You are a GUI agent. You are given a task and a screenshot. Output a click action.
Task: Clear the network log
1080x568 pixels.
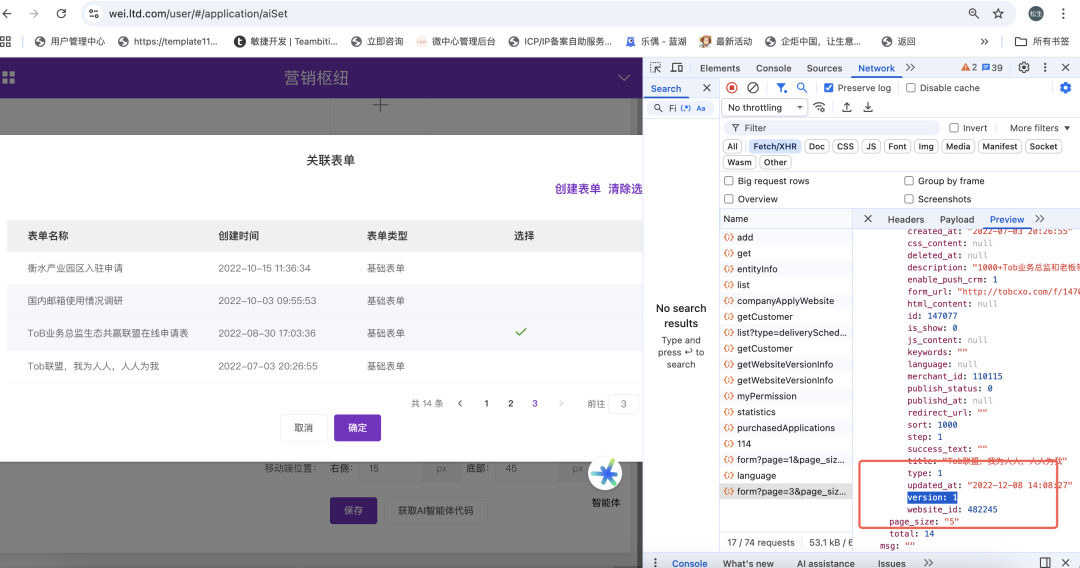[753, 88]
